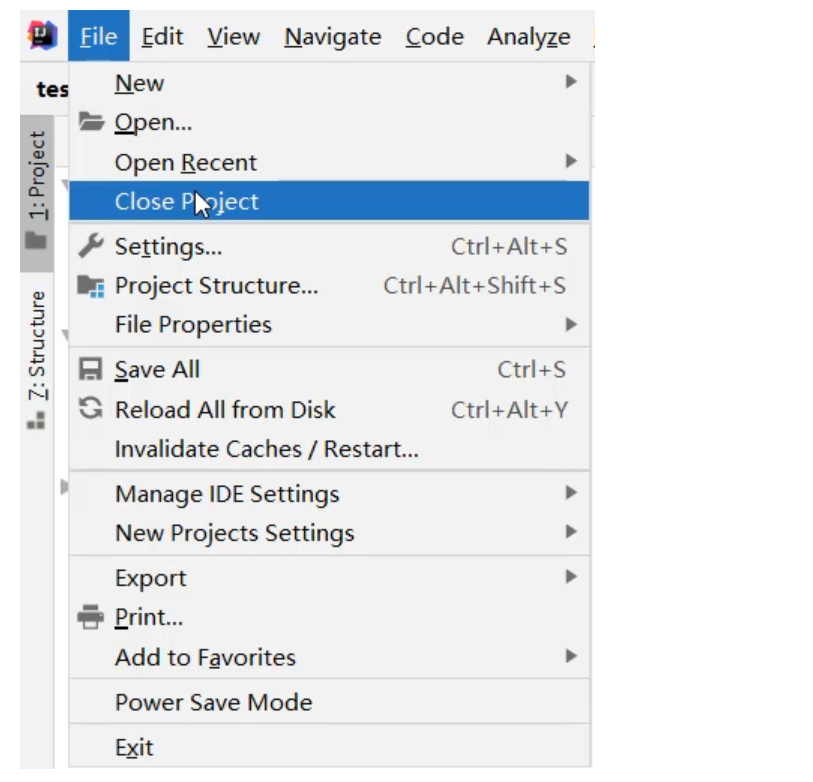Toggle Power Save Mode
This screenshot has width=813, height=782.
213,702
